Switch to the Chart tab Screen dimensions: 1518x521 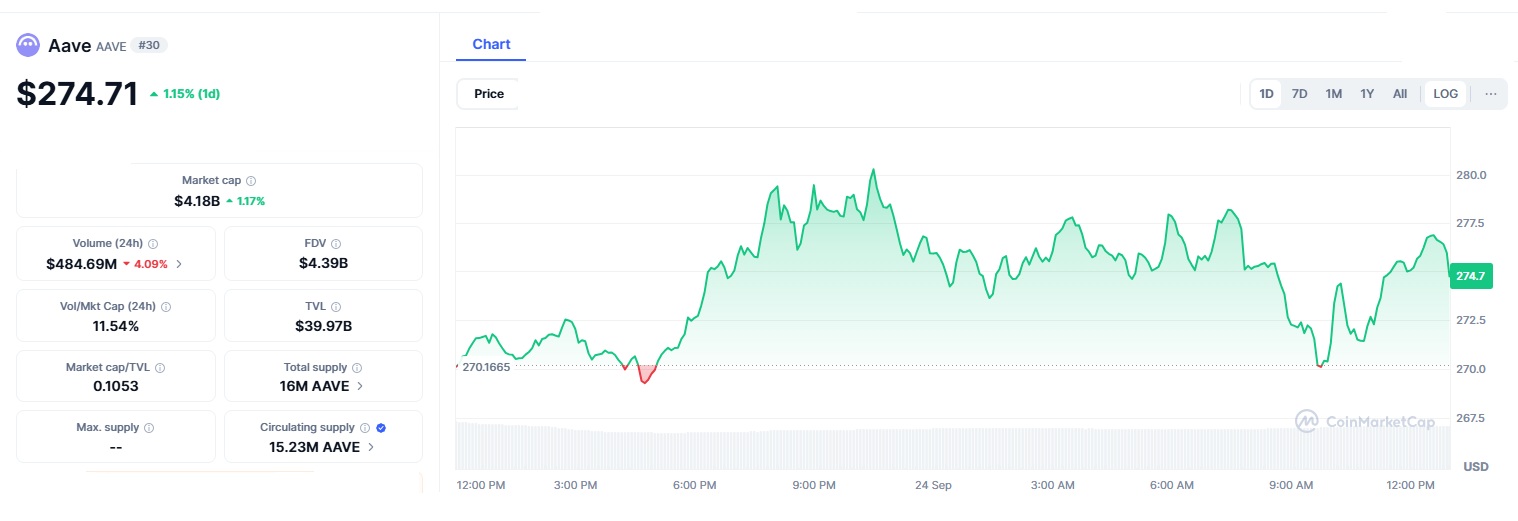coord(491,44)
